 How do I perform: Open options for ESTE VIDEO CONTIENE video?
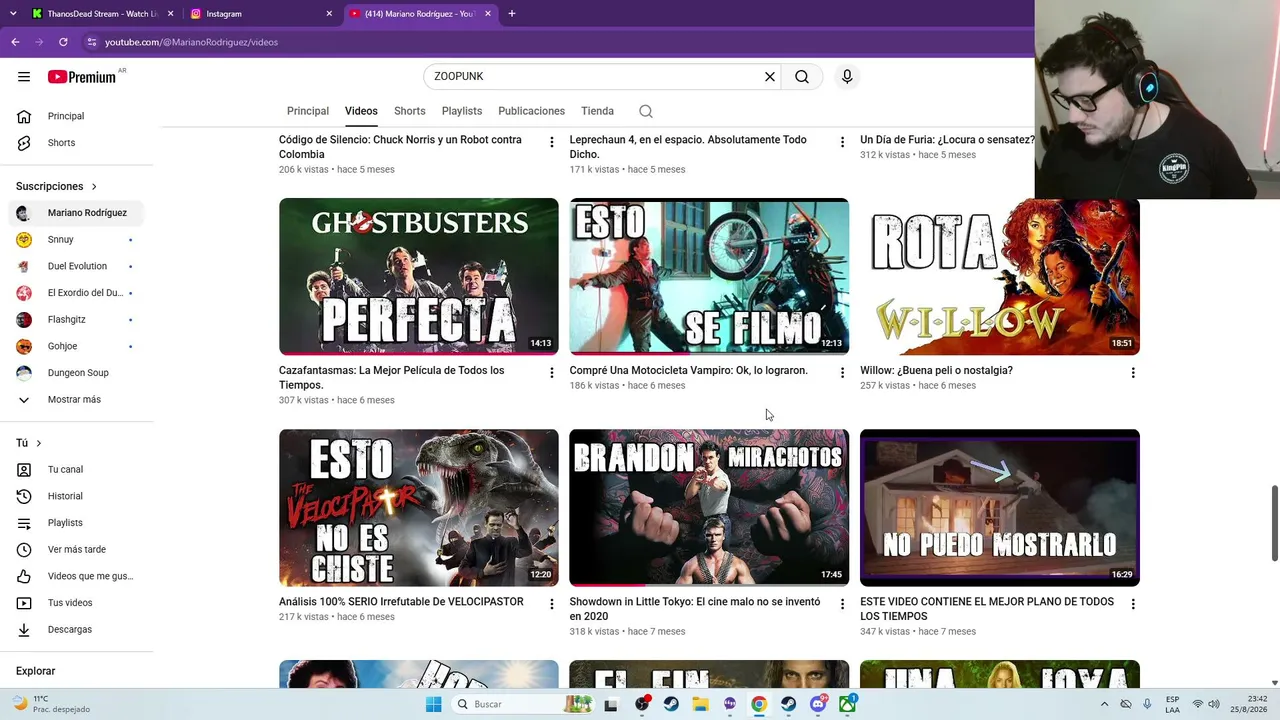click(1133, 604)
